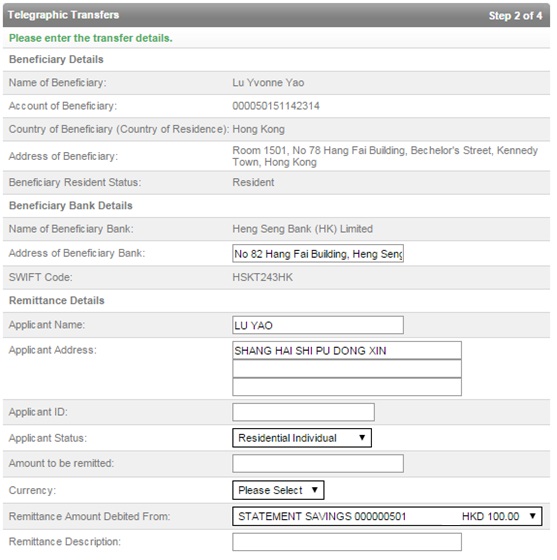Screen dimensions: 557x560
Task: Click the 'Remittance Description:' label
Action: click(65, 542)
